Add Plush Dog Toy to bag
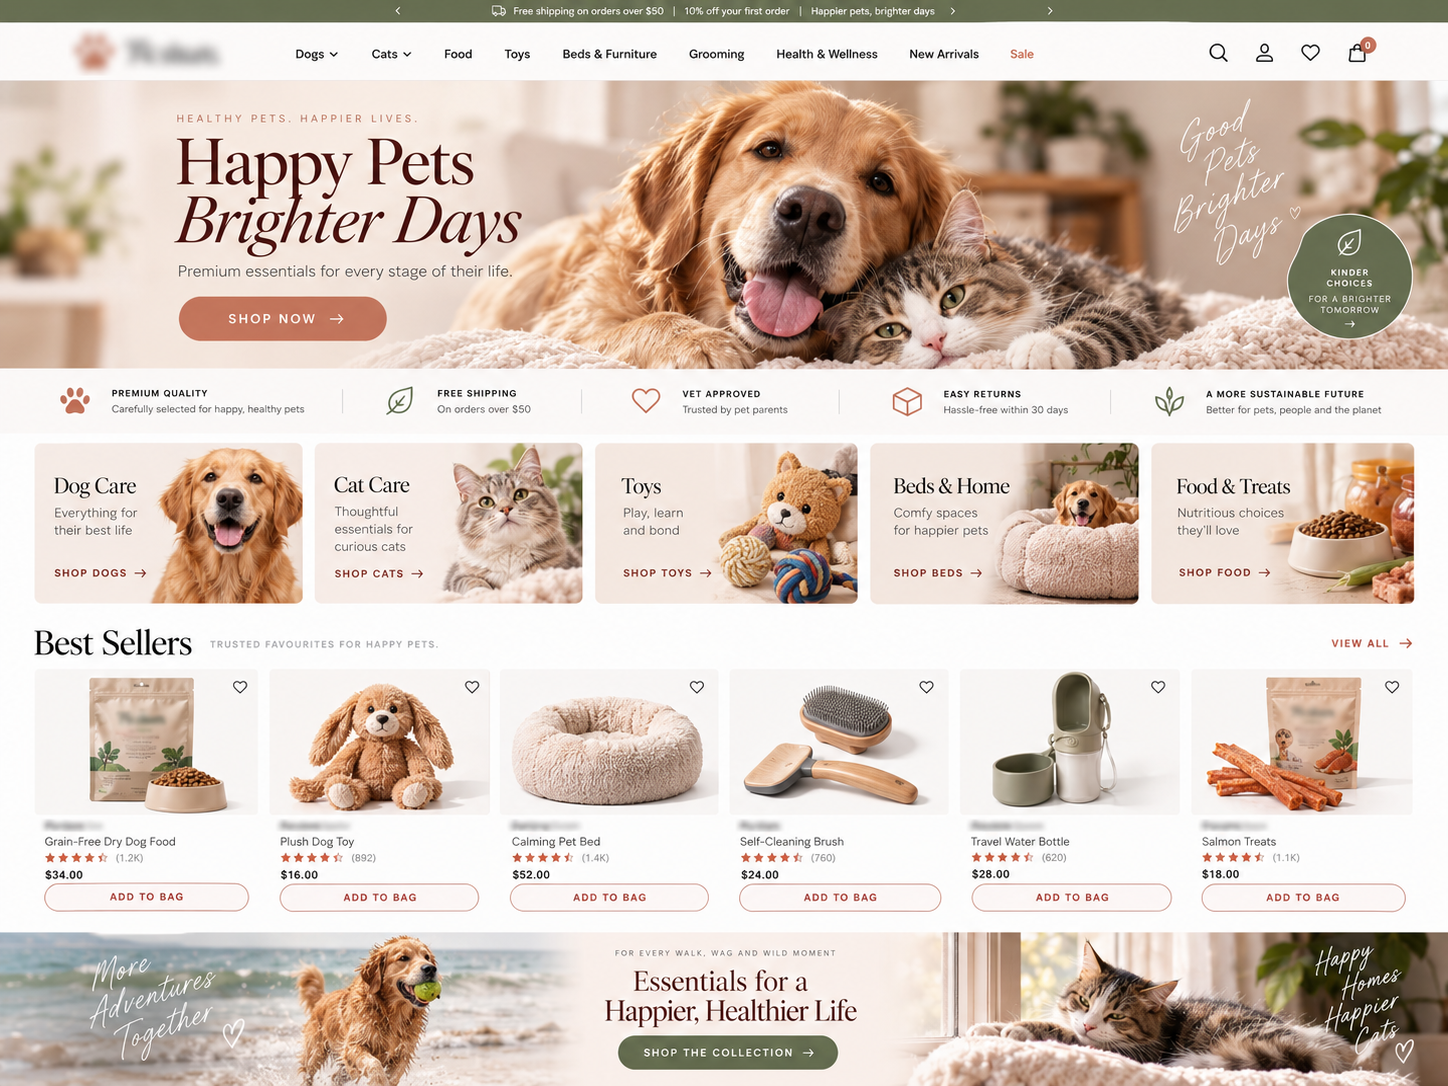 [x=379, y=897]
